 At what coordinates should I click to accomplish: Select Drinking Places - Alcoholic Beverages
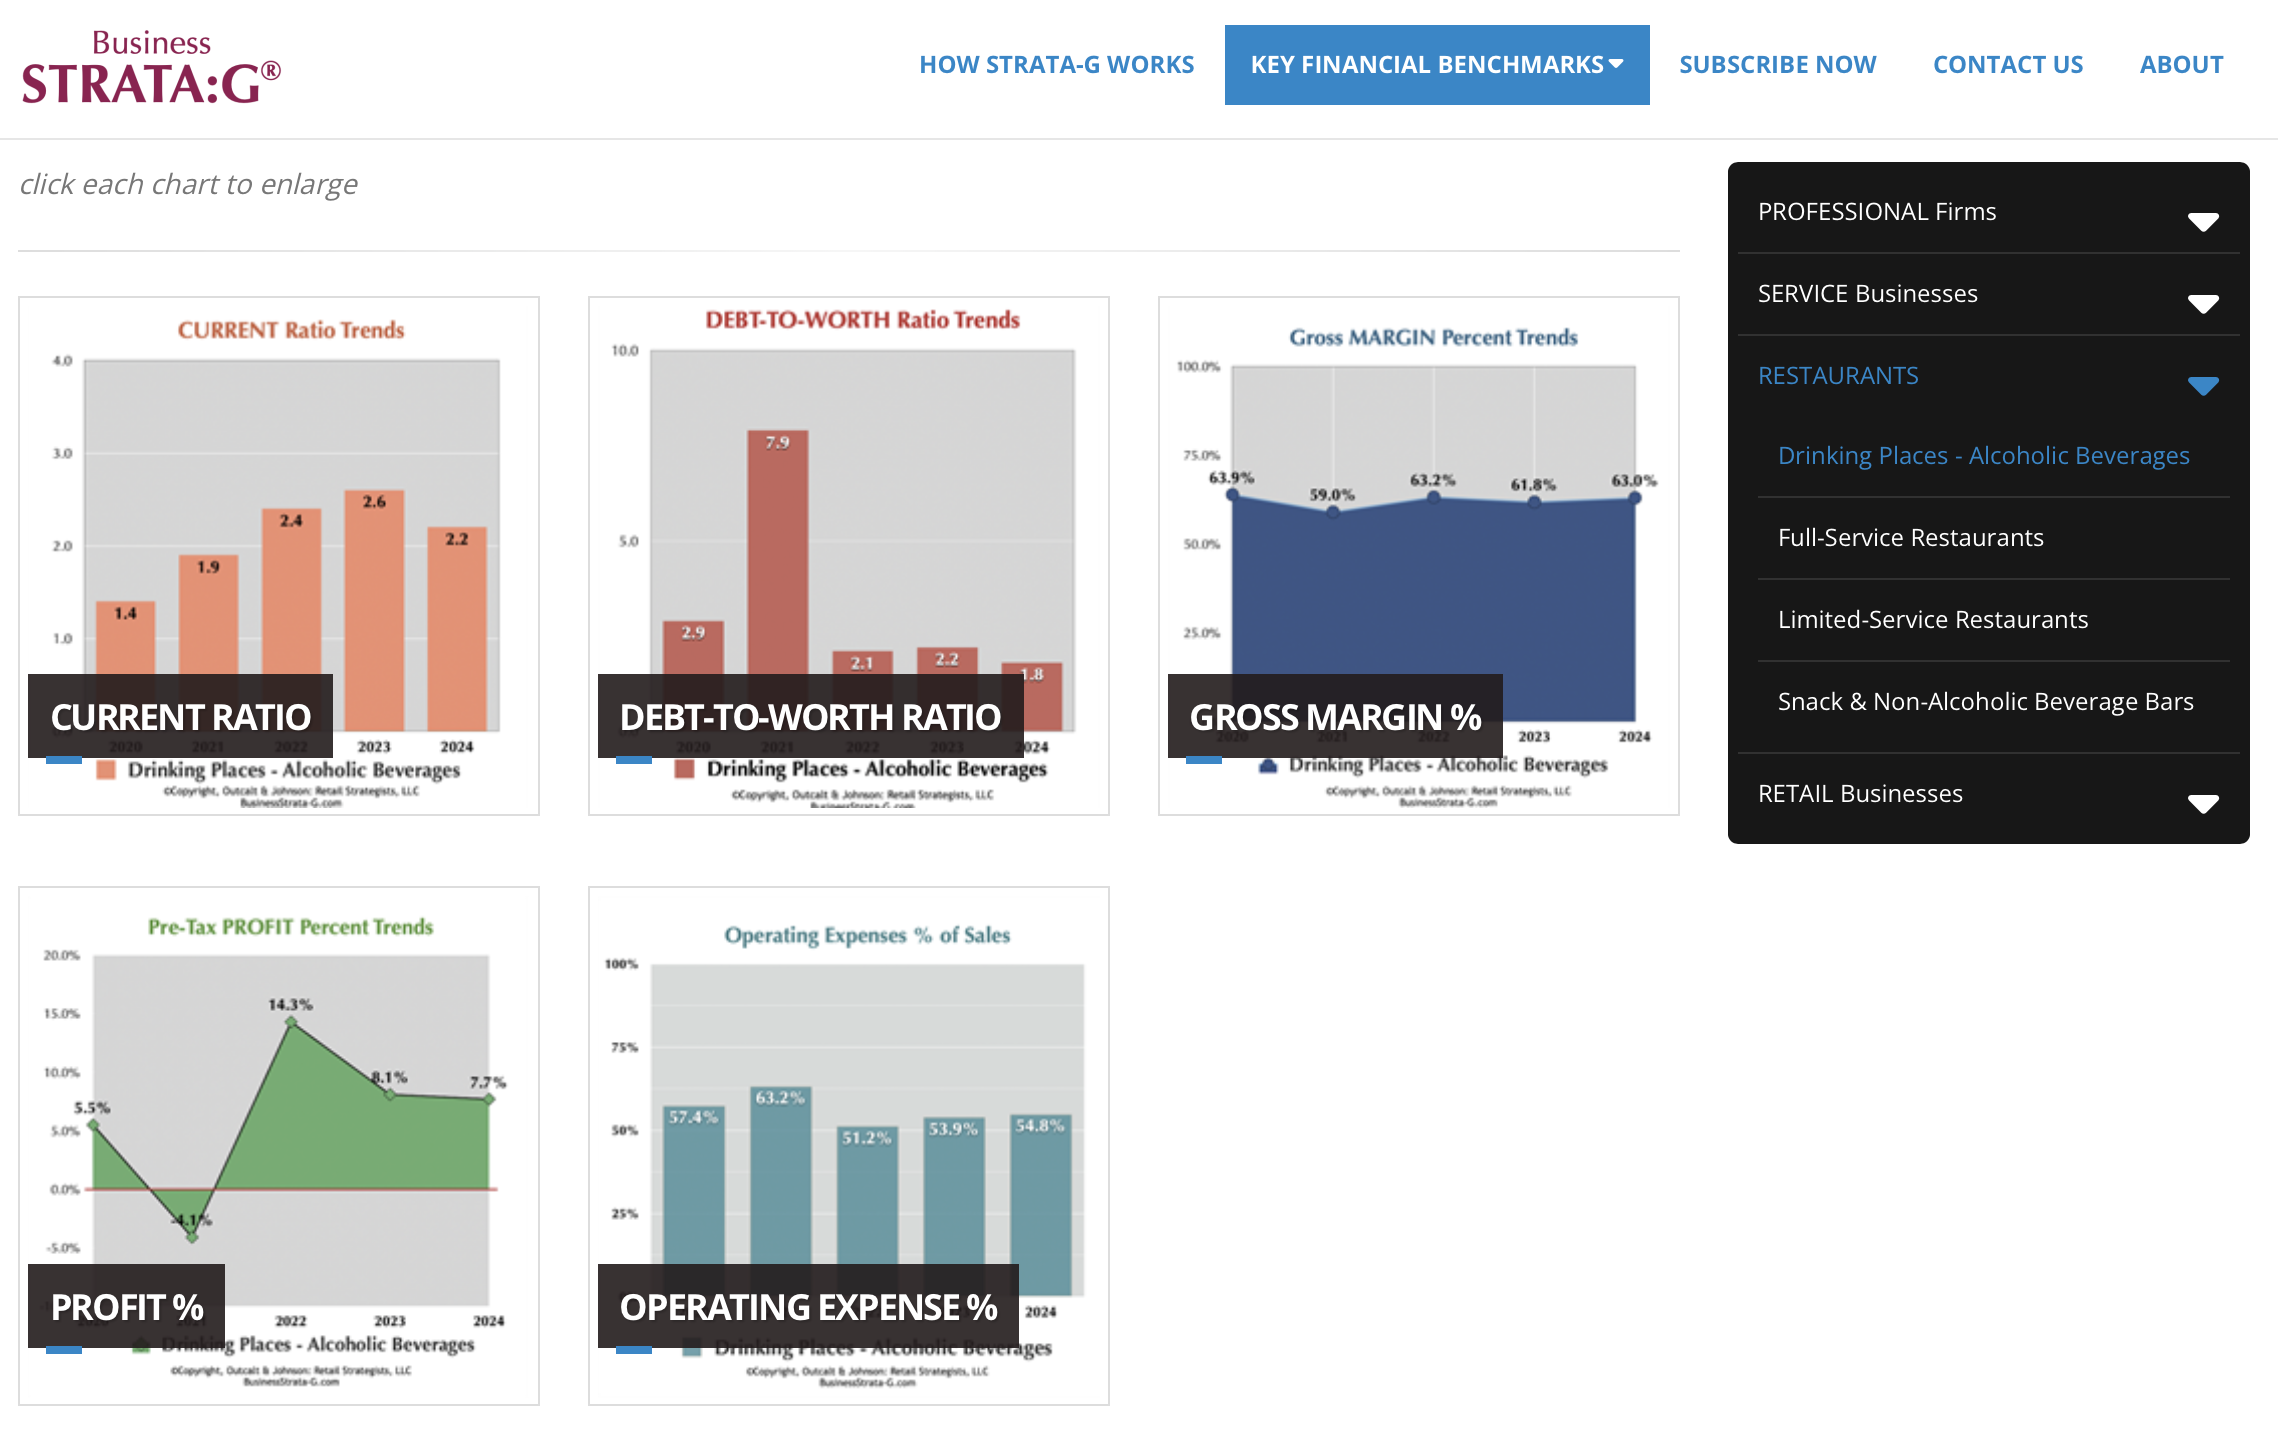(x=1983, y=456)
